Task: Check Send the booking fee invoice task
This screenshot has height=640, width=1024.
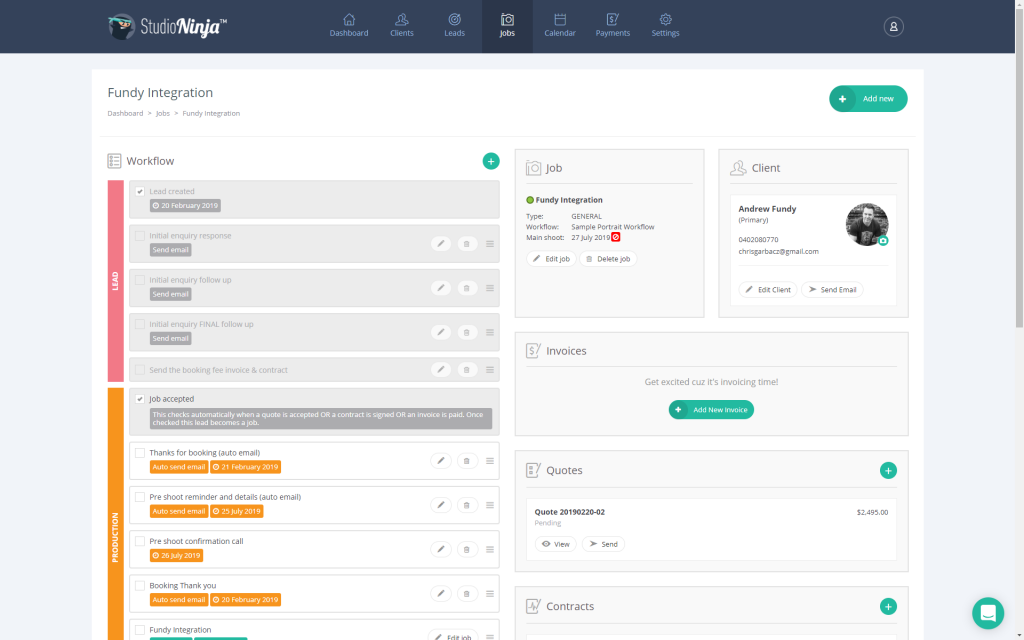Action: tap(140, 370)
